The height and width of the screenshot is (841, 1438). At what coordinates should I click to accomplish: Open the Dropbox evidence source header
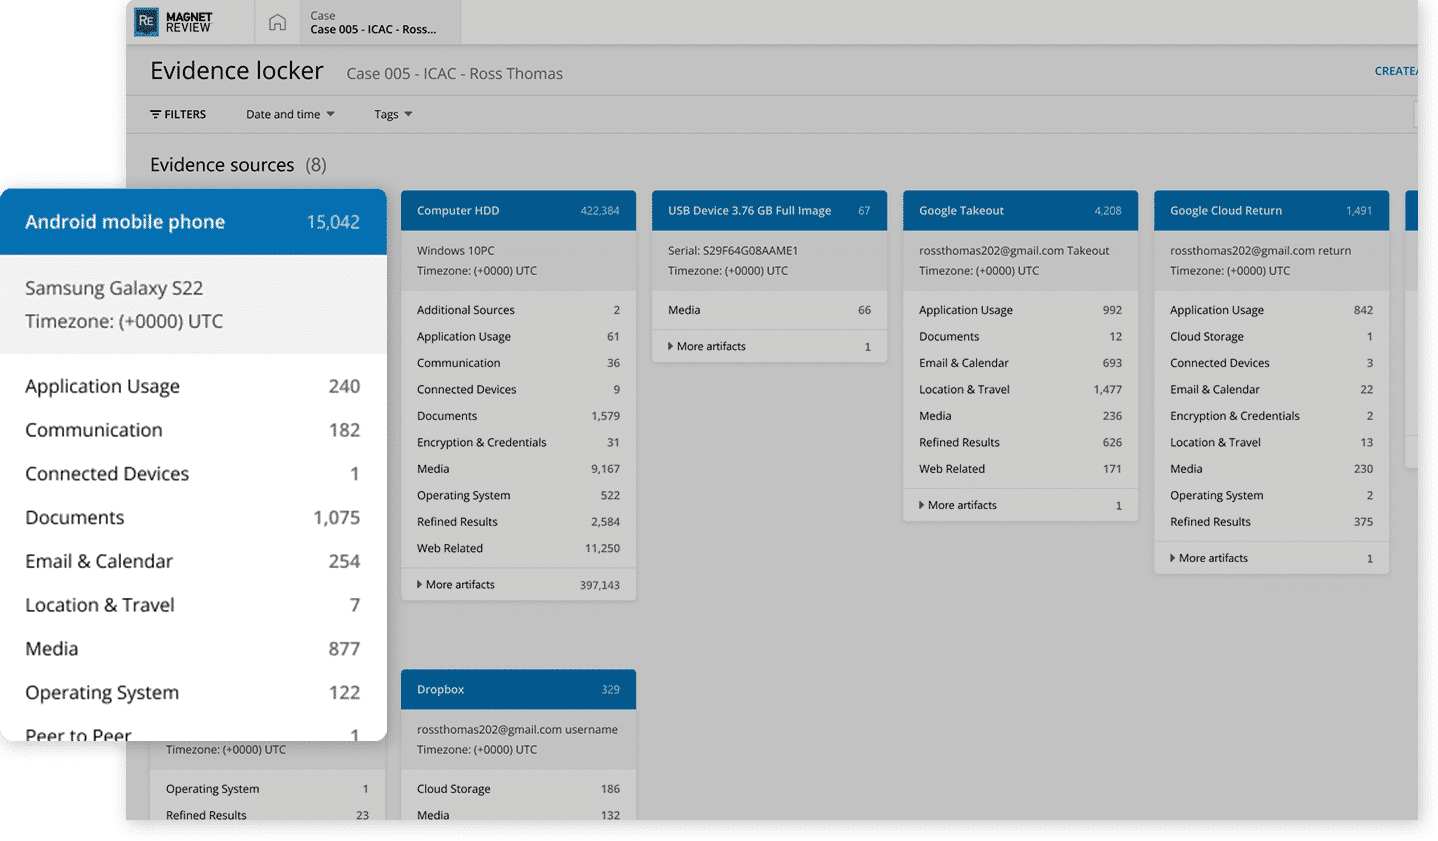(x=517, y=690)
